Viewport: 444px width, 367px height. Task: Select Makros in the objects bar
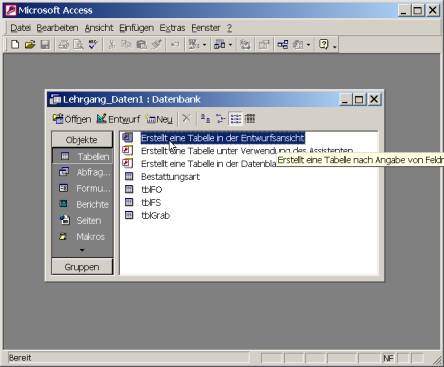(82, 237)
